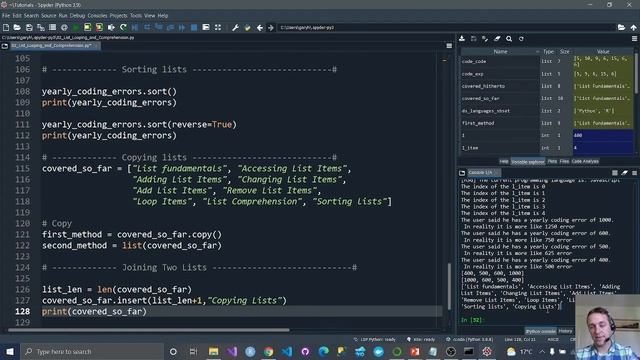Open the Source menu

click(49, 16)
